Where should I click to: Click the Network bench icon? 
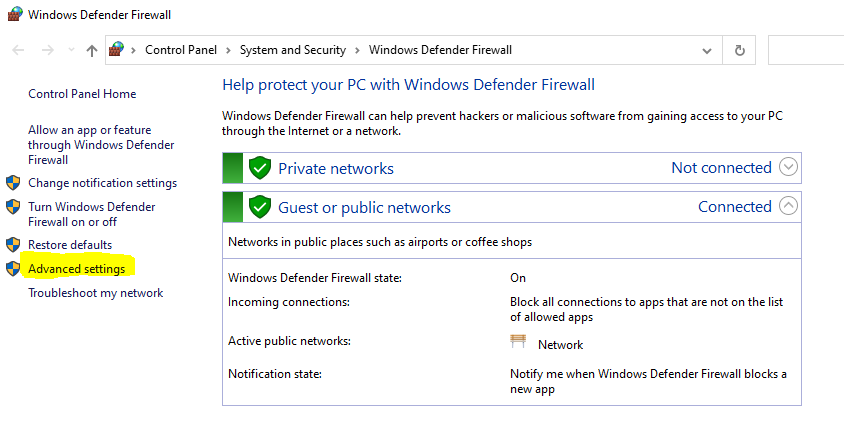coord(518,341)
